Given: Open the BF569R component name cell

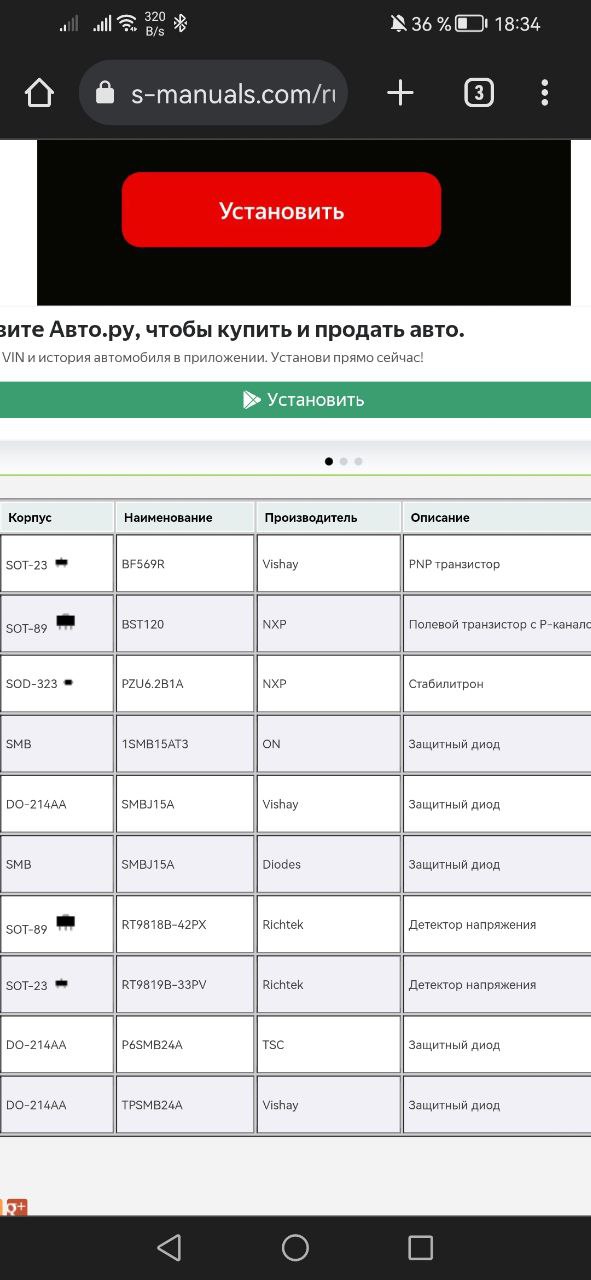Looking at the screenshot, I should (185, 564).
